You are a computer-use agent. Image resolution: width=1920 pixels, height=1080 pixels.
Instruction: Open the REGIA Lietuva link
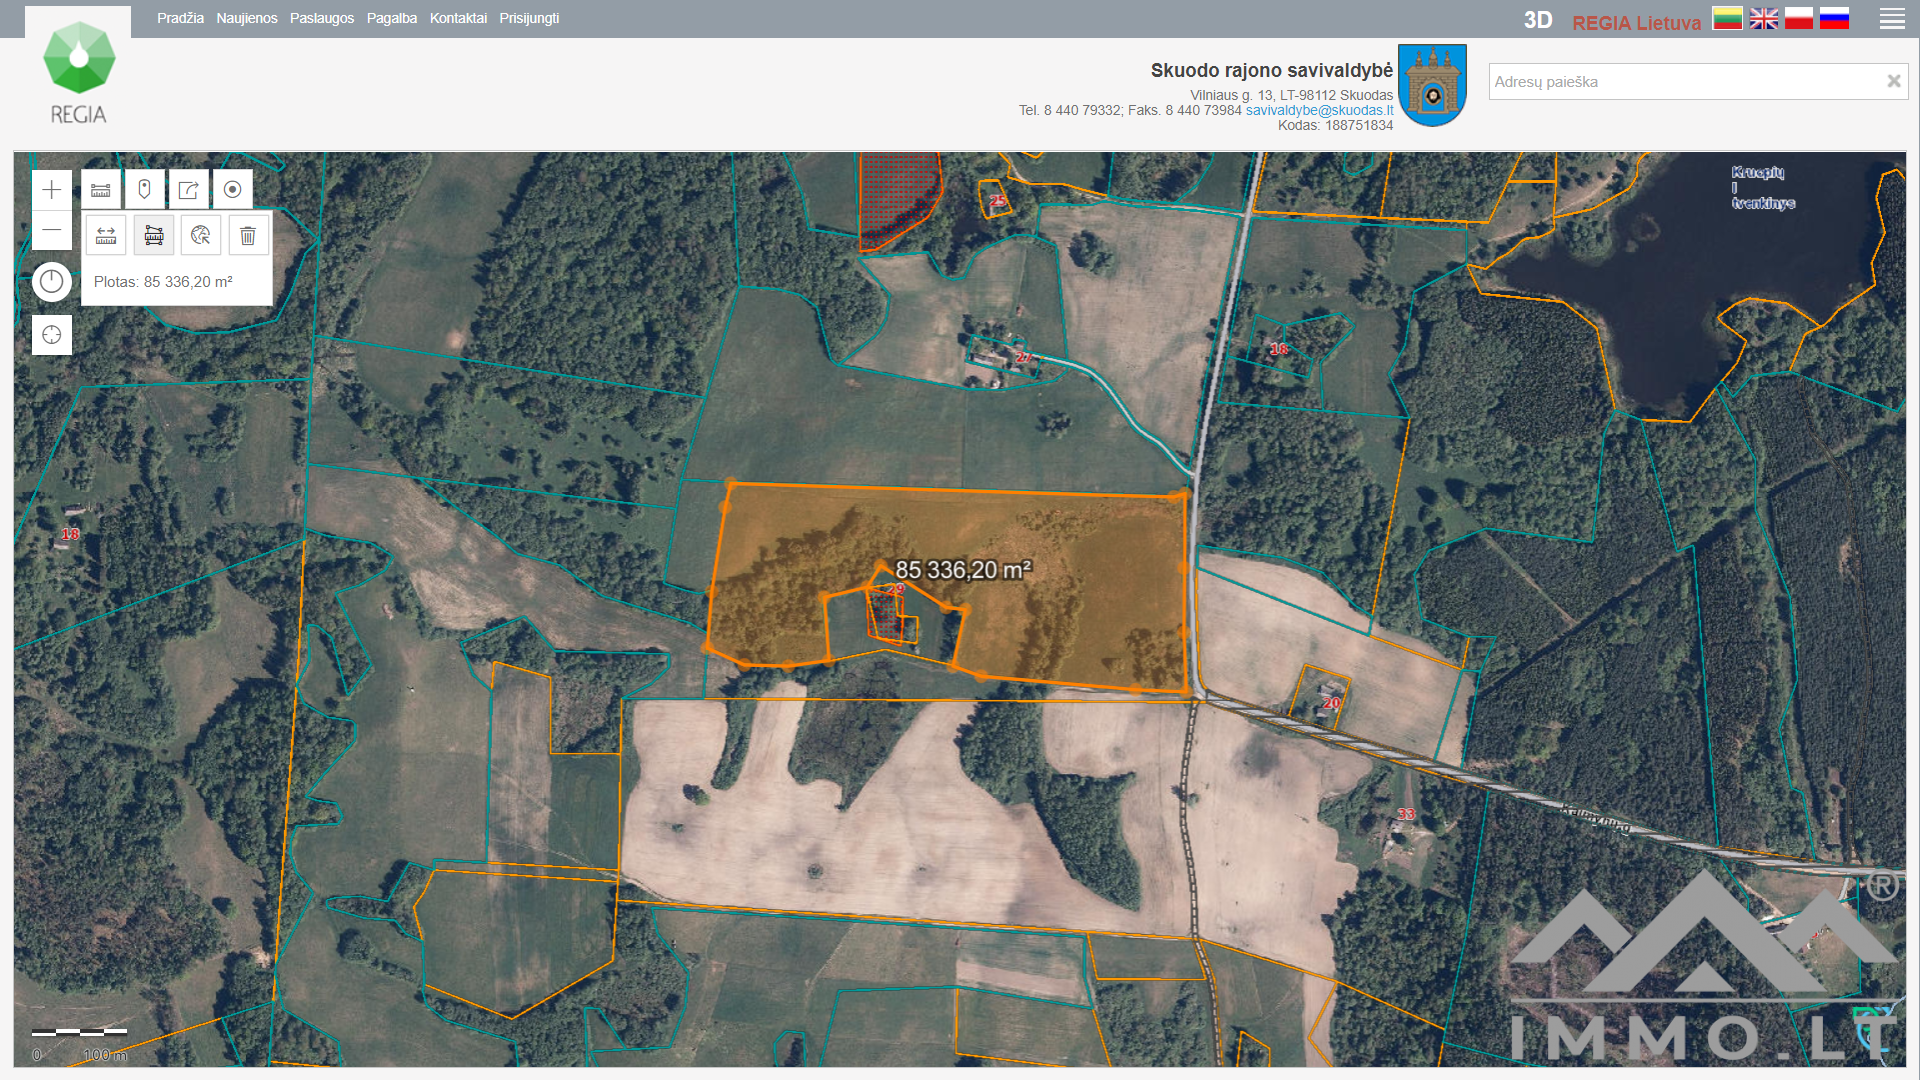(x=1636, y=23)
